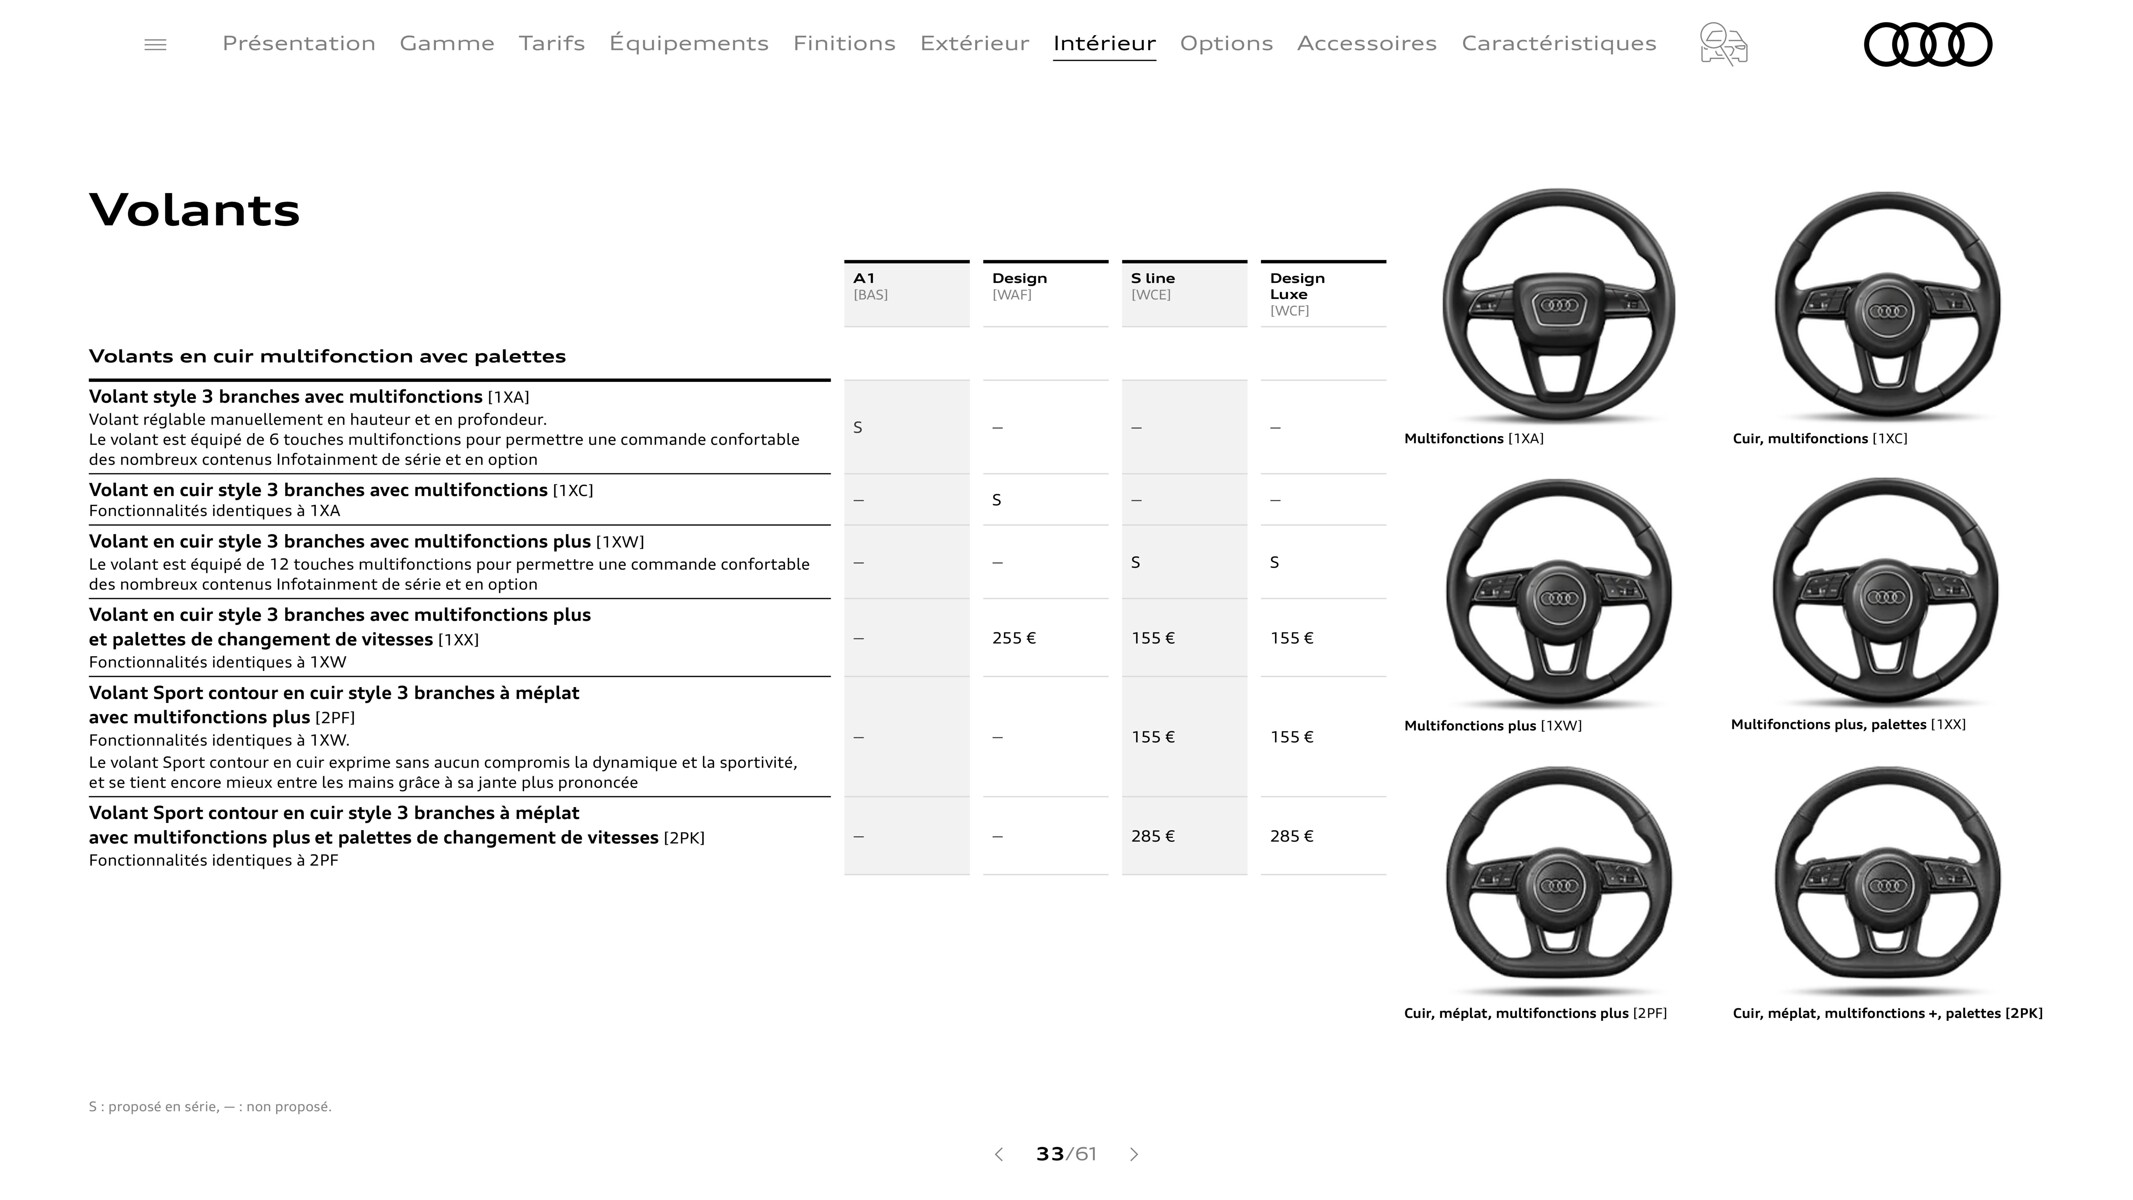The height and width of the screenshot is (1200, 2133).
Task: Open the Caractéristiques tab
Action: click(1559, 43)
